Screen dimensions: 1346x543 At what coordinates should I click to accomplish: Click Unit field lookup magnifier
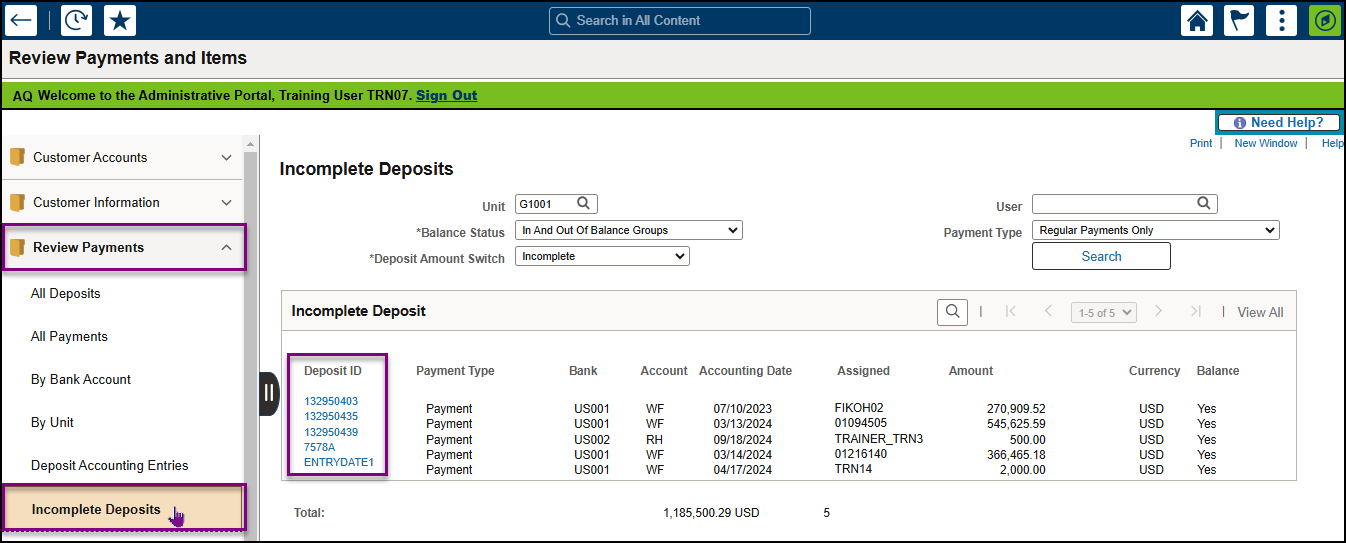point(584,204)
